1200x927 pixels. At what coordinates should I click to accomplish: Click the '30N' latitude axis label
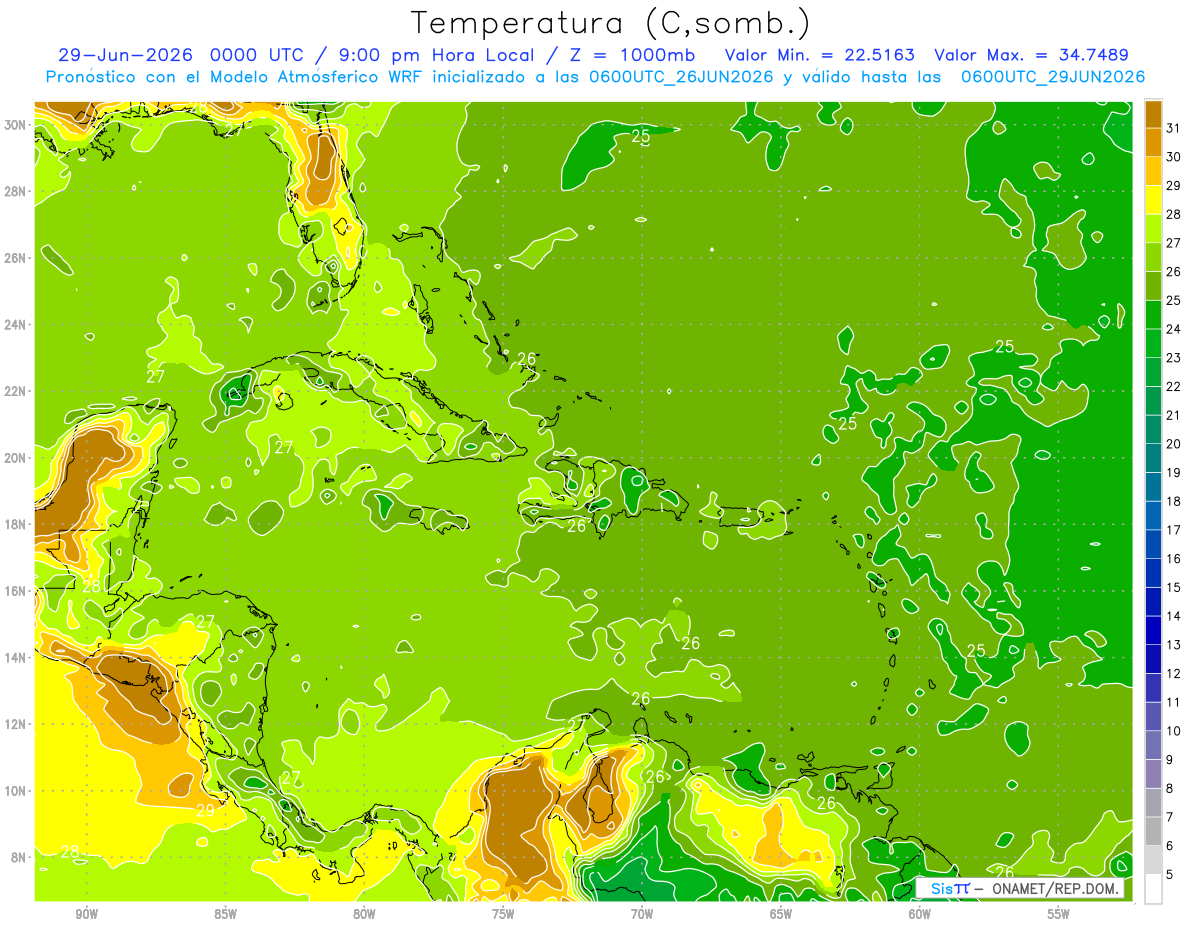(x=16, y=125)
